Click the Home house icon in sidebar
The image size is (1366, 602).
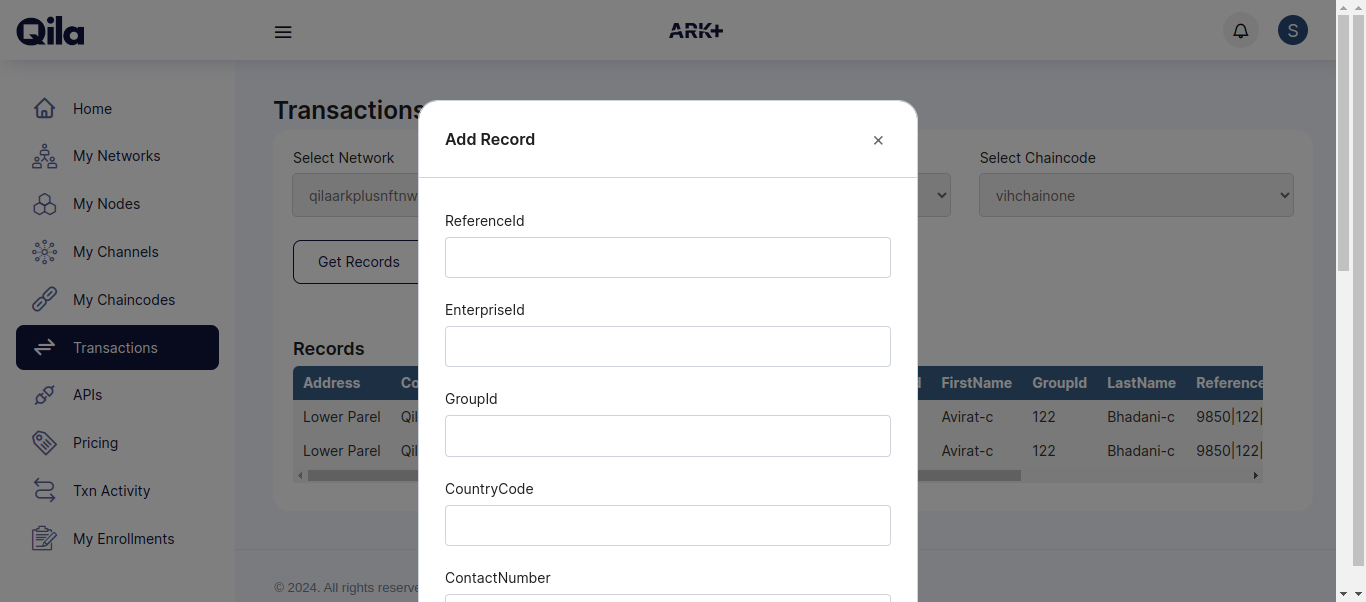coord(44,108)
